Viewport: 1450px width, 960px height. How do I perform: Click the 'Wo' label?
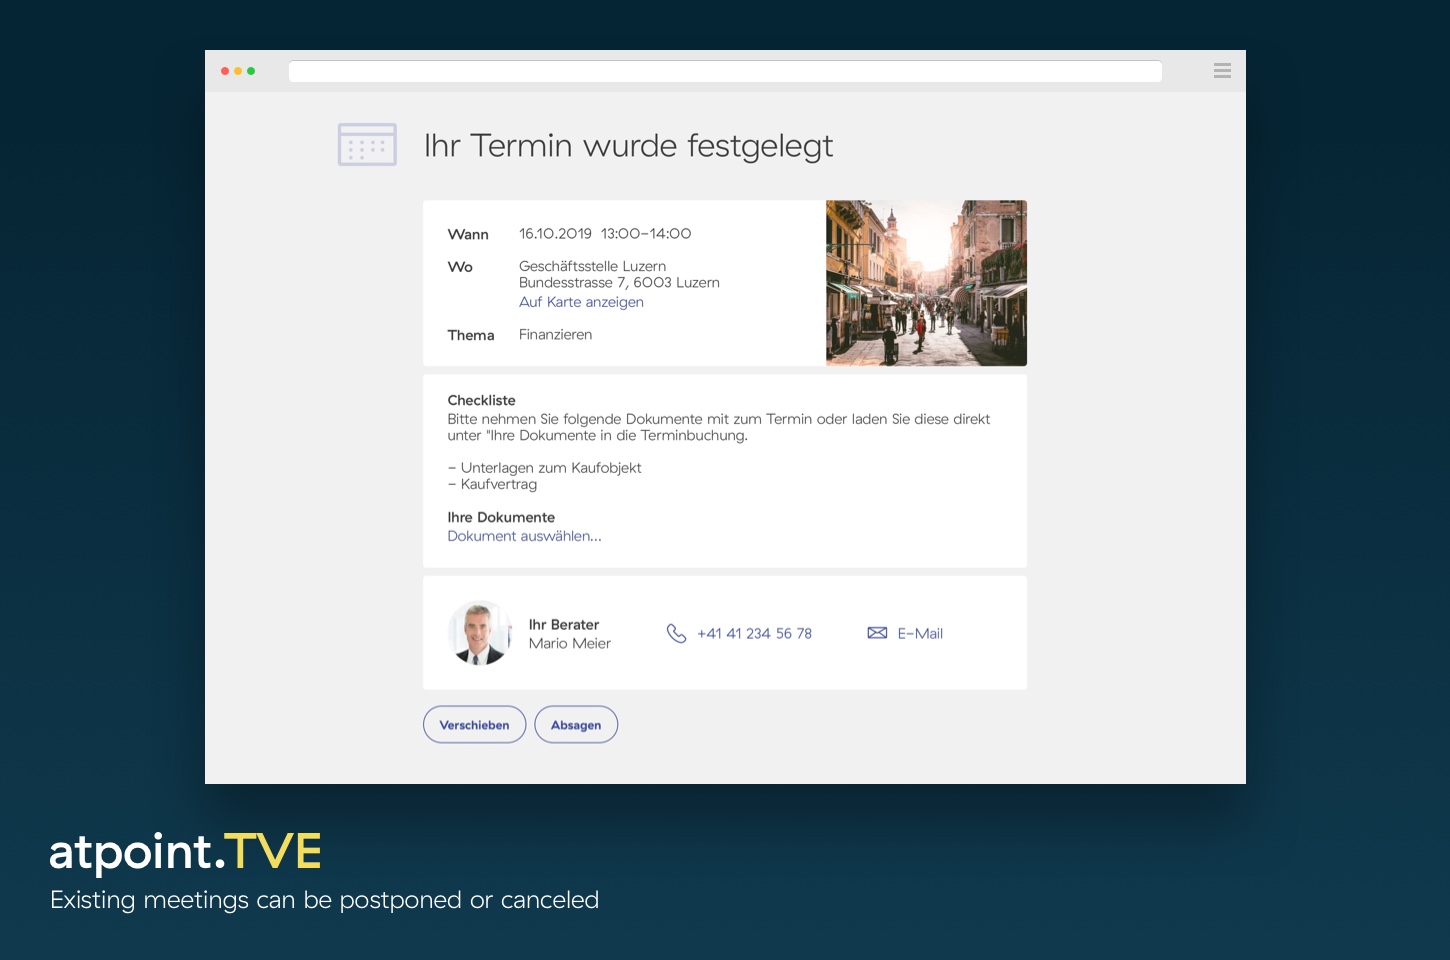click(460, 267)
